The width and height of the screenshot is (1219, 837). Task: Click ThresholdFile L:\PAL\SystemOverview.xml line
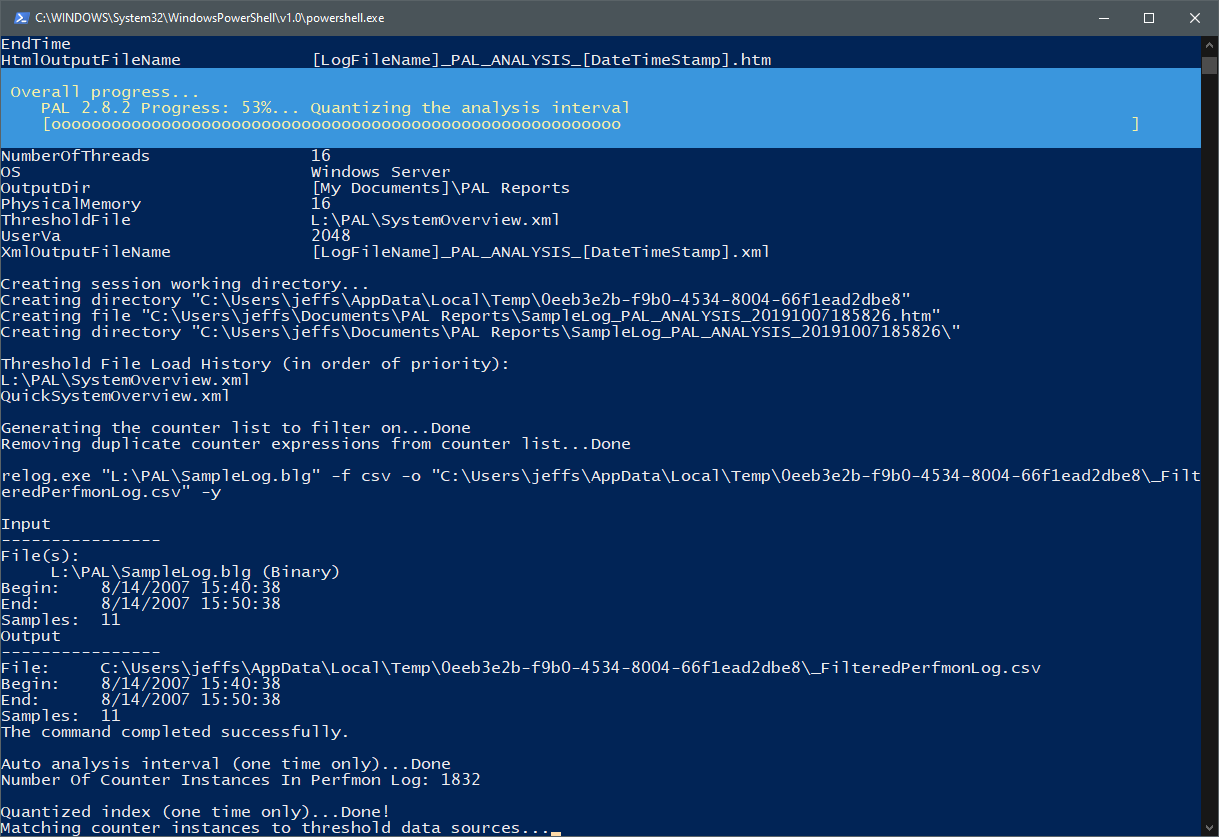pyautogui.click(x=281, y=220)
